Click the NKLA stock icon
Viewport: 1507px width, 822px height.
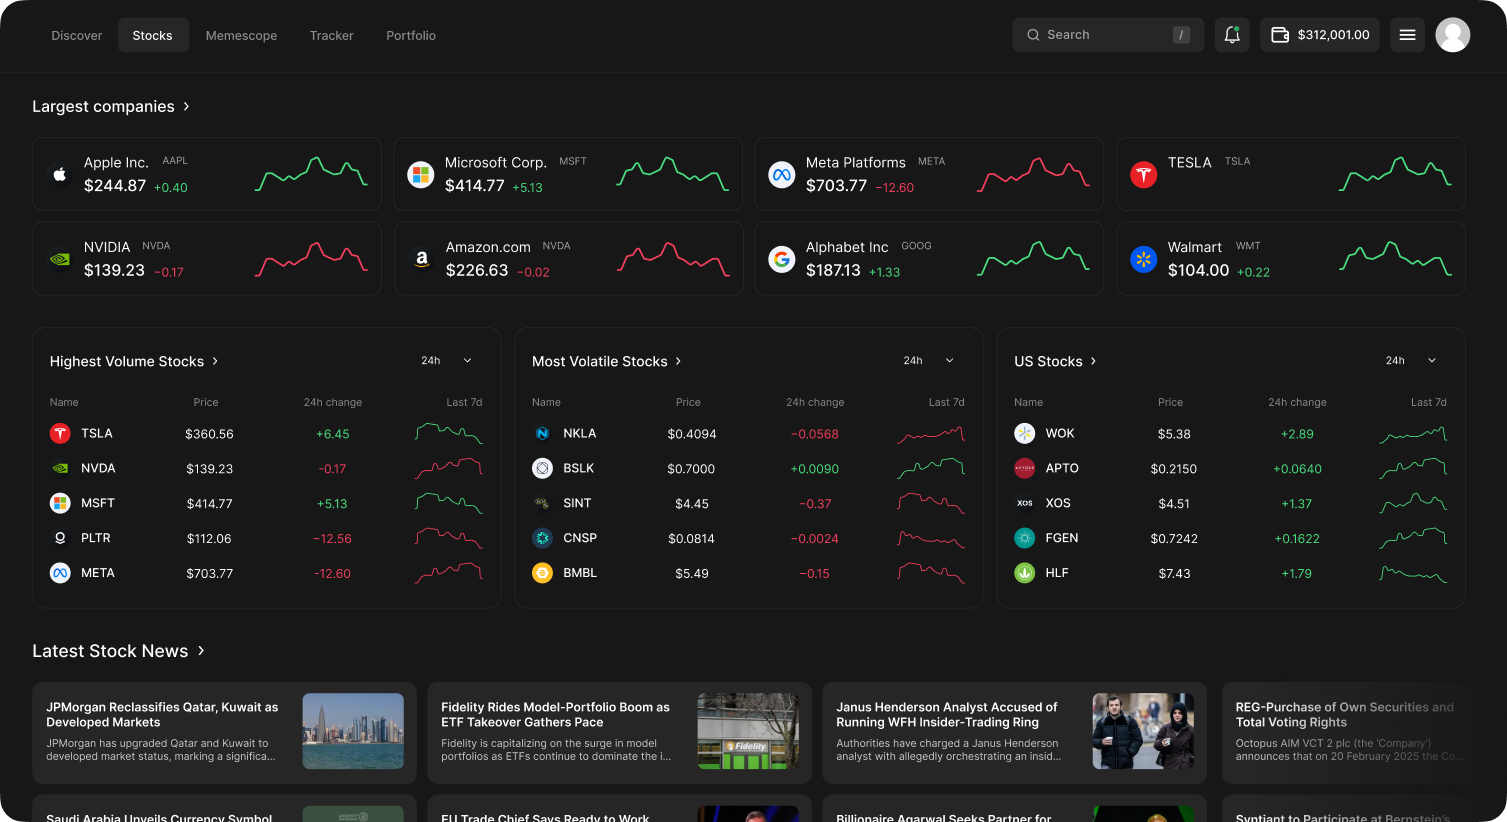click(542, 433)
